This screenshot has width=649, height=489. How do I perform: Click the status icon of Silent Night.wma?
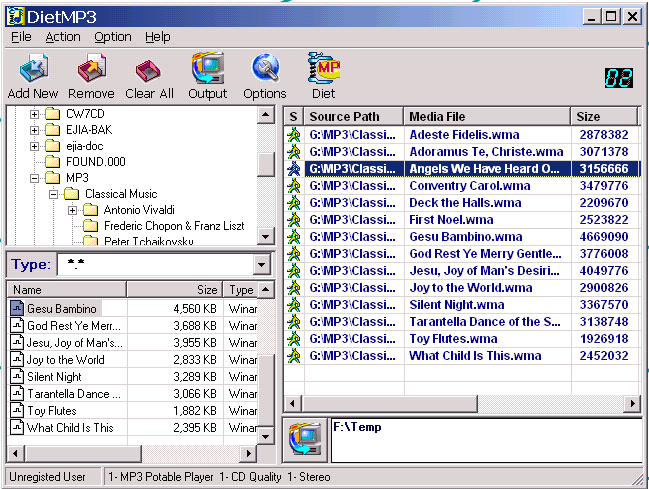(294, 305)
